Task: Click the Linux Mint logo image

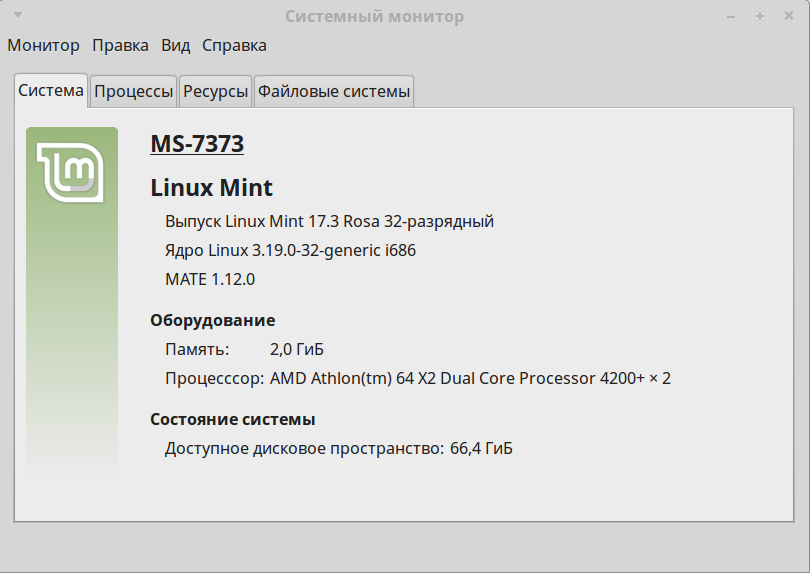Action: click(x=71, y=172)
